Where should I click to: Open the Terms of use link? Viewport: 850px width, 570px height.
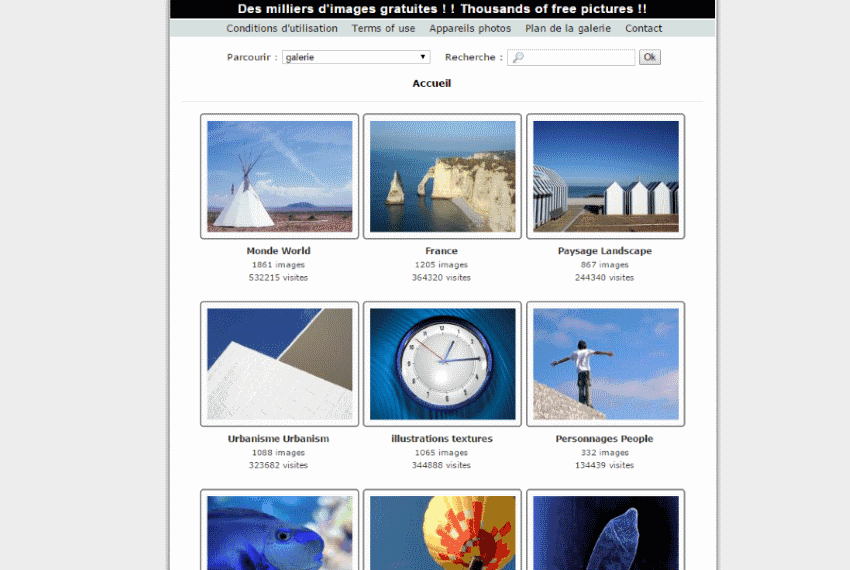tap(383, 28)
